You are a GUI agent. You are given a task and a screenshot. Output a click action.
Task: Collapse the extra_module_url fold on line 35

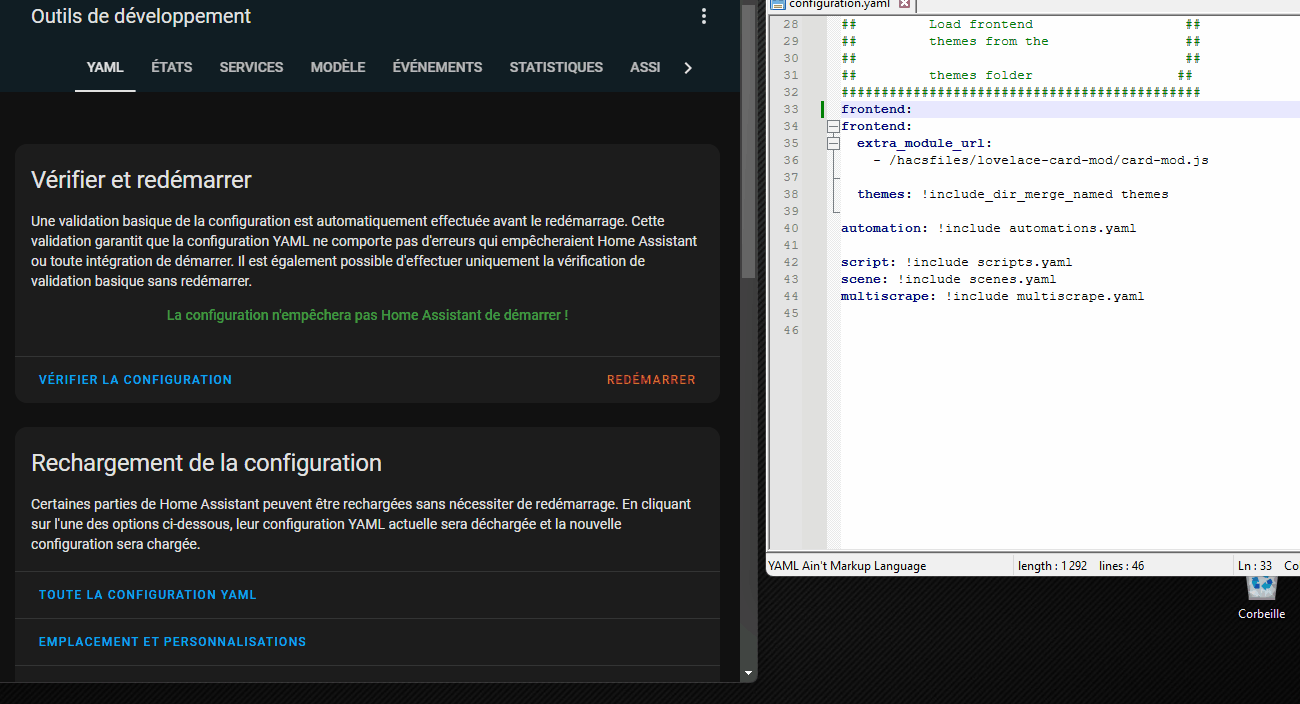pos(832,144)
